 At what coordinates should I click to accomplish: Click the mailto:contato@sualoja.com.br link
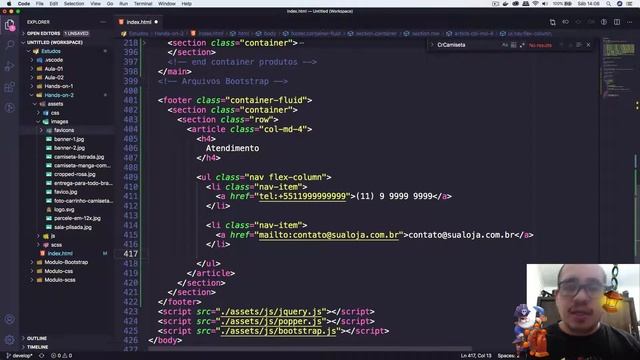[329, 235]
